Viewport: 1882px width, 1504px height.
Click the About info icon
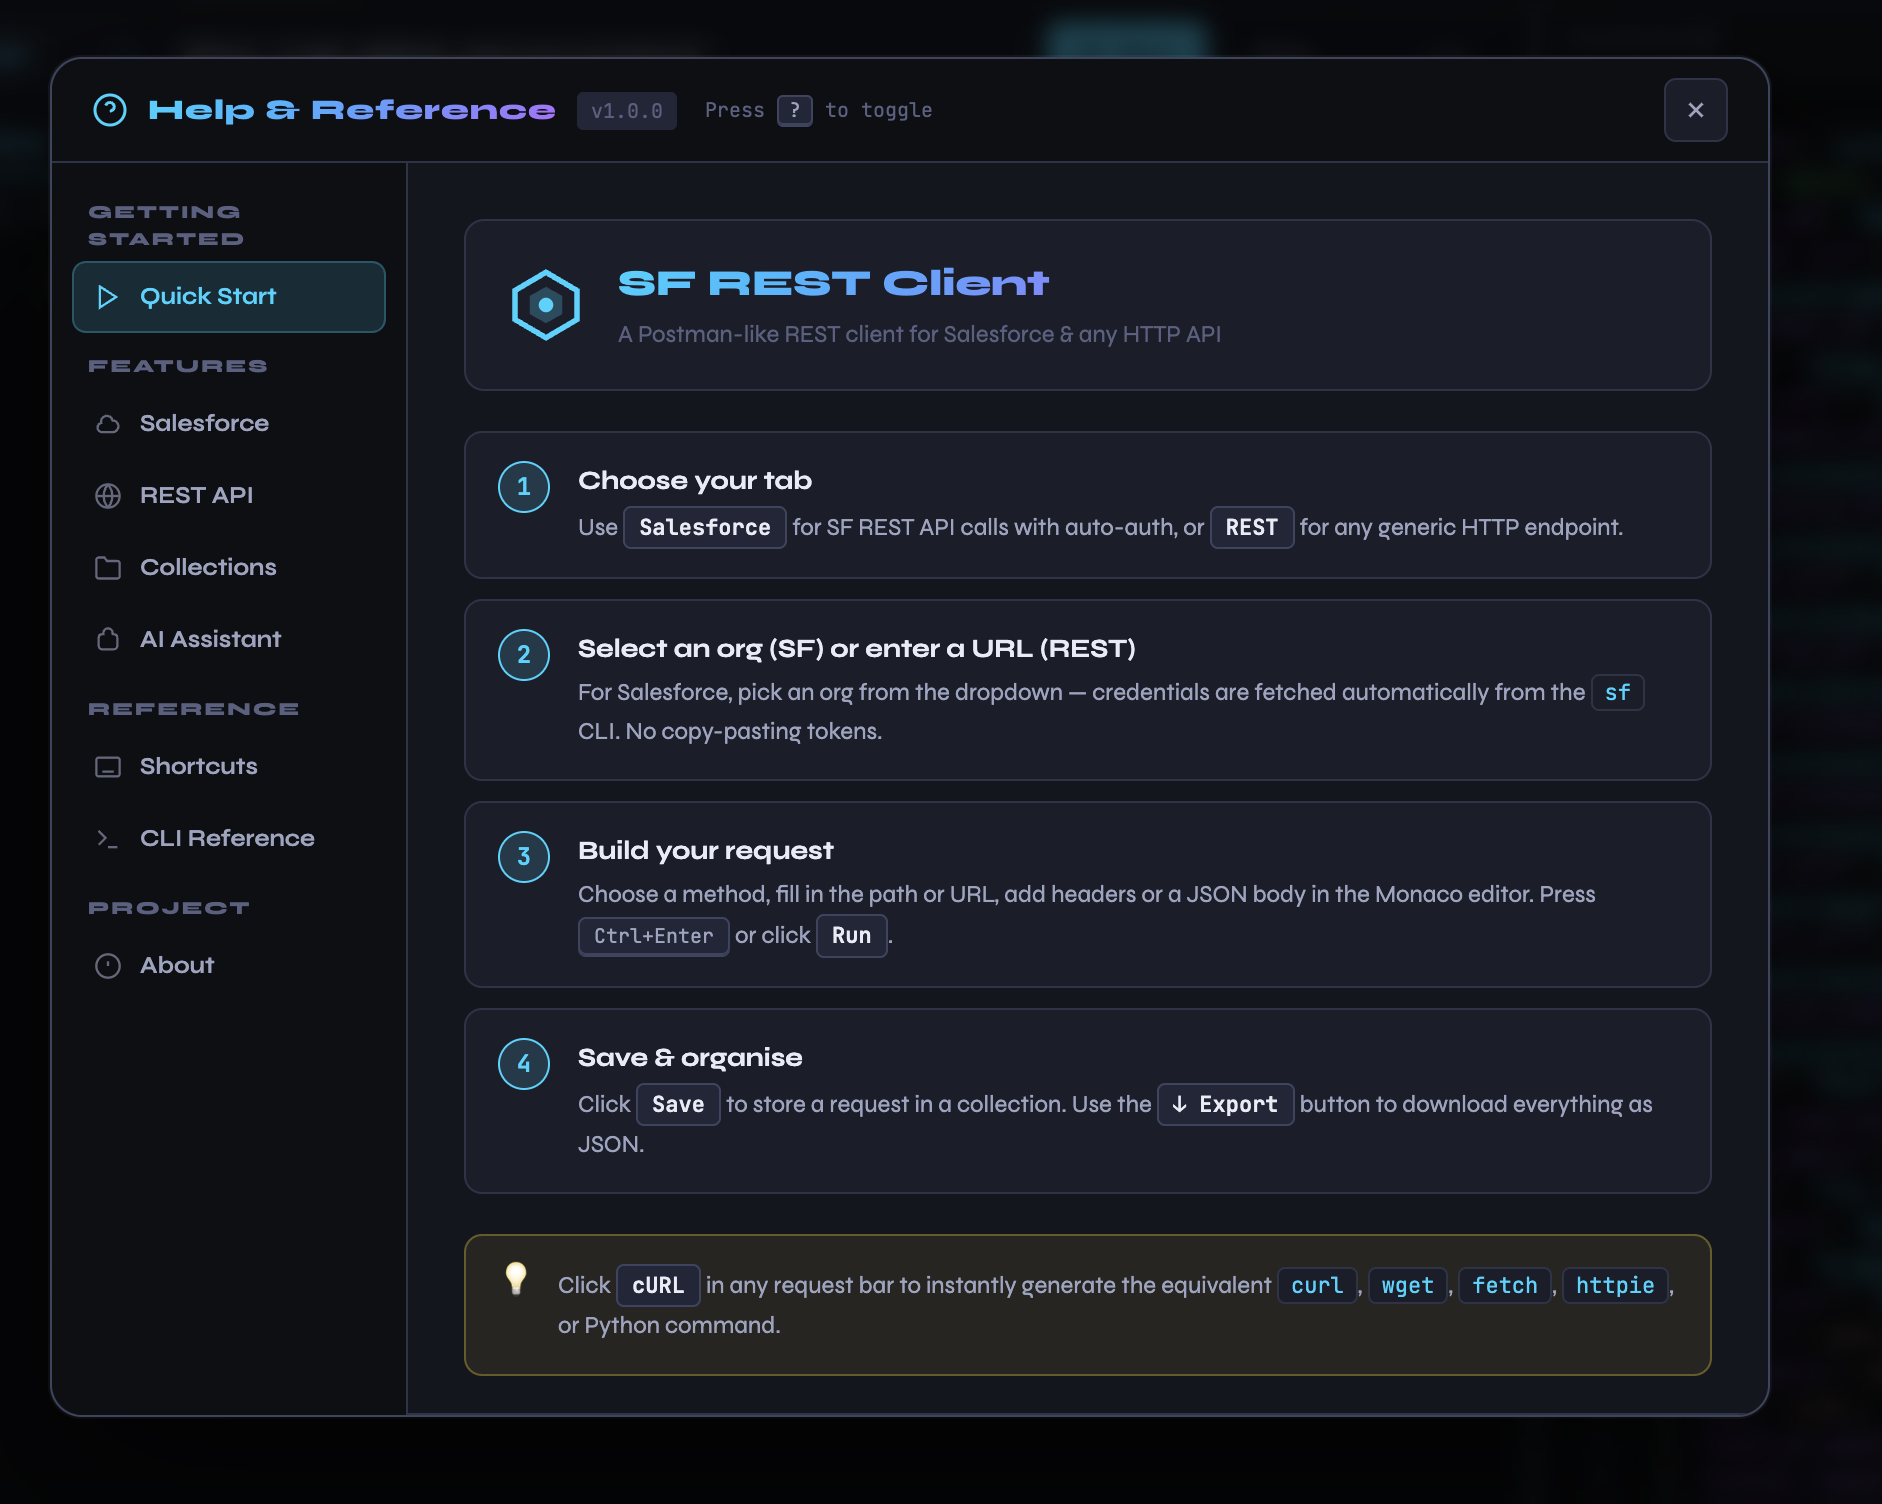coord(108,966)
